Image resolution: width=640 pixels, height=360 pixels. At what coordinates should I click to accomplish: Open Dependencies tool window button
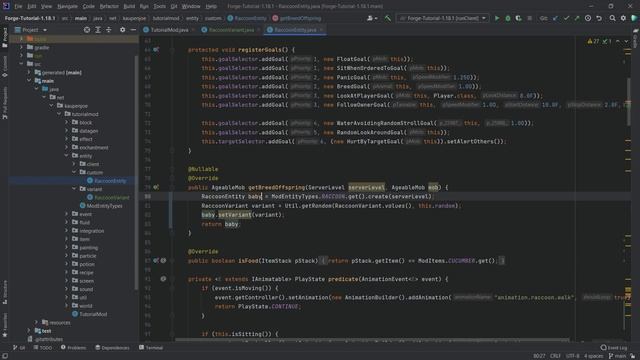[x=112, y=348]
